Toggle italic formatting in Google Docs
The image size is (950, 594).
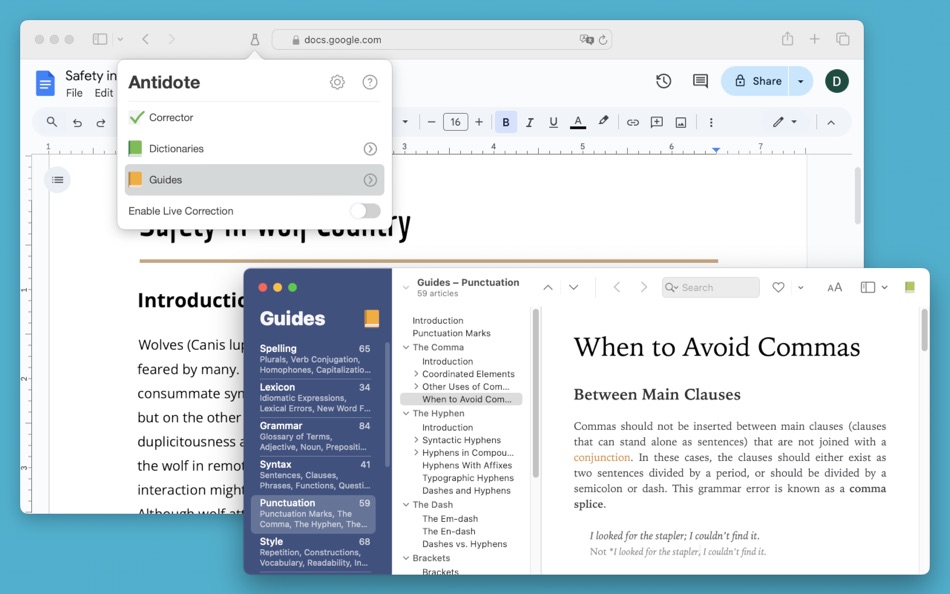tap(530, 122)
